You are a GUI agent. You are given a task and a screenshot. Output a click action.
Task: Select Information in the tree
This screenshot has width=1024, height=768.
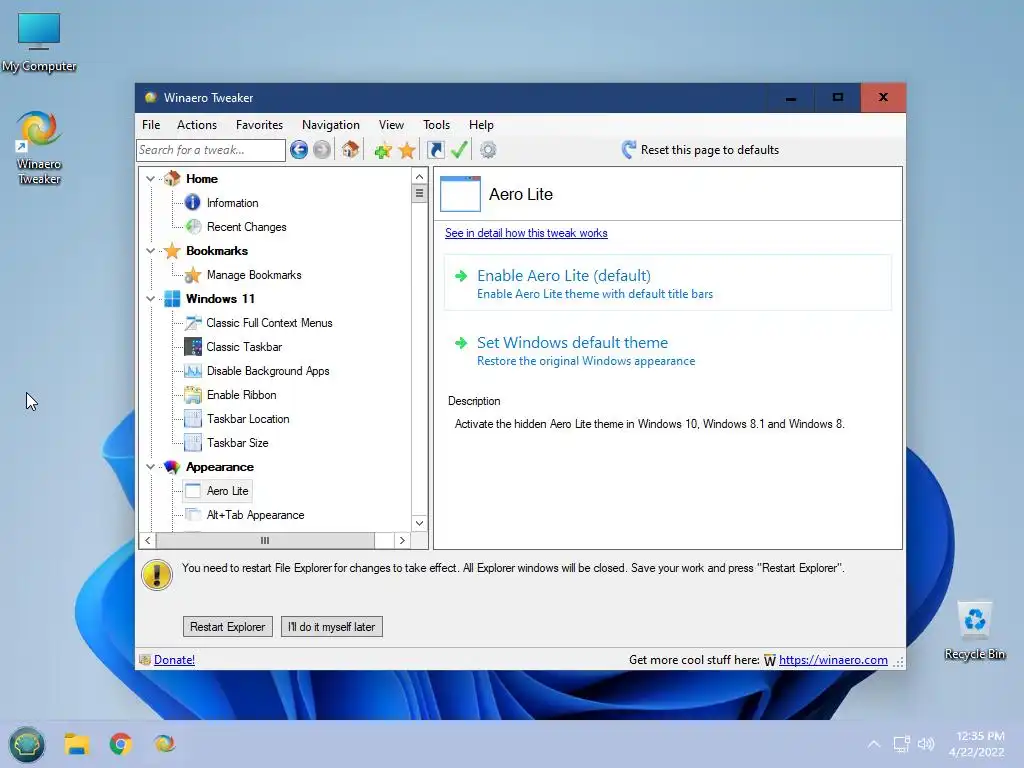click(x=232, y=203)
